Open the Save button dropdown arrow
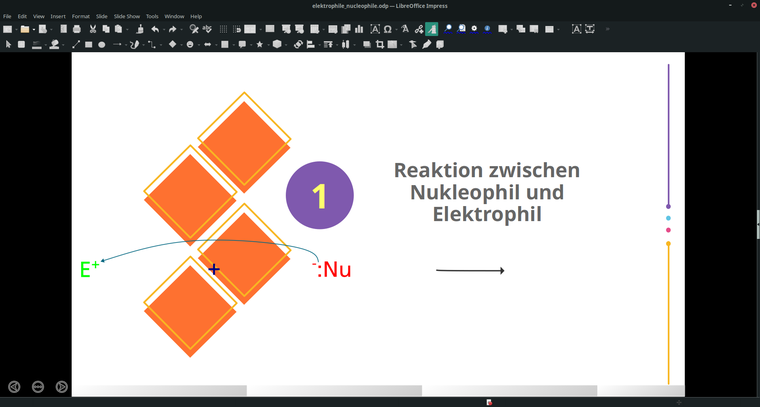Screen dimensions: 760x407 coord(51,30)
